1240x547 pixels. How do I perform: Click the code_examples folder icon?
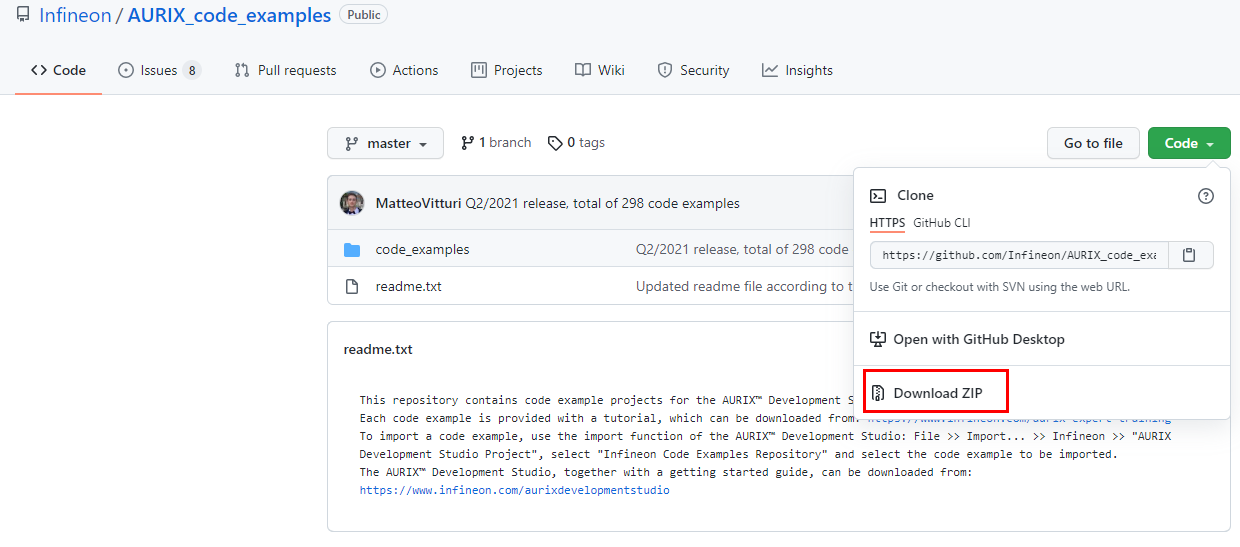tap(352, 249)
